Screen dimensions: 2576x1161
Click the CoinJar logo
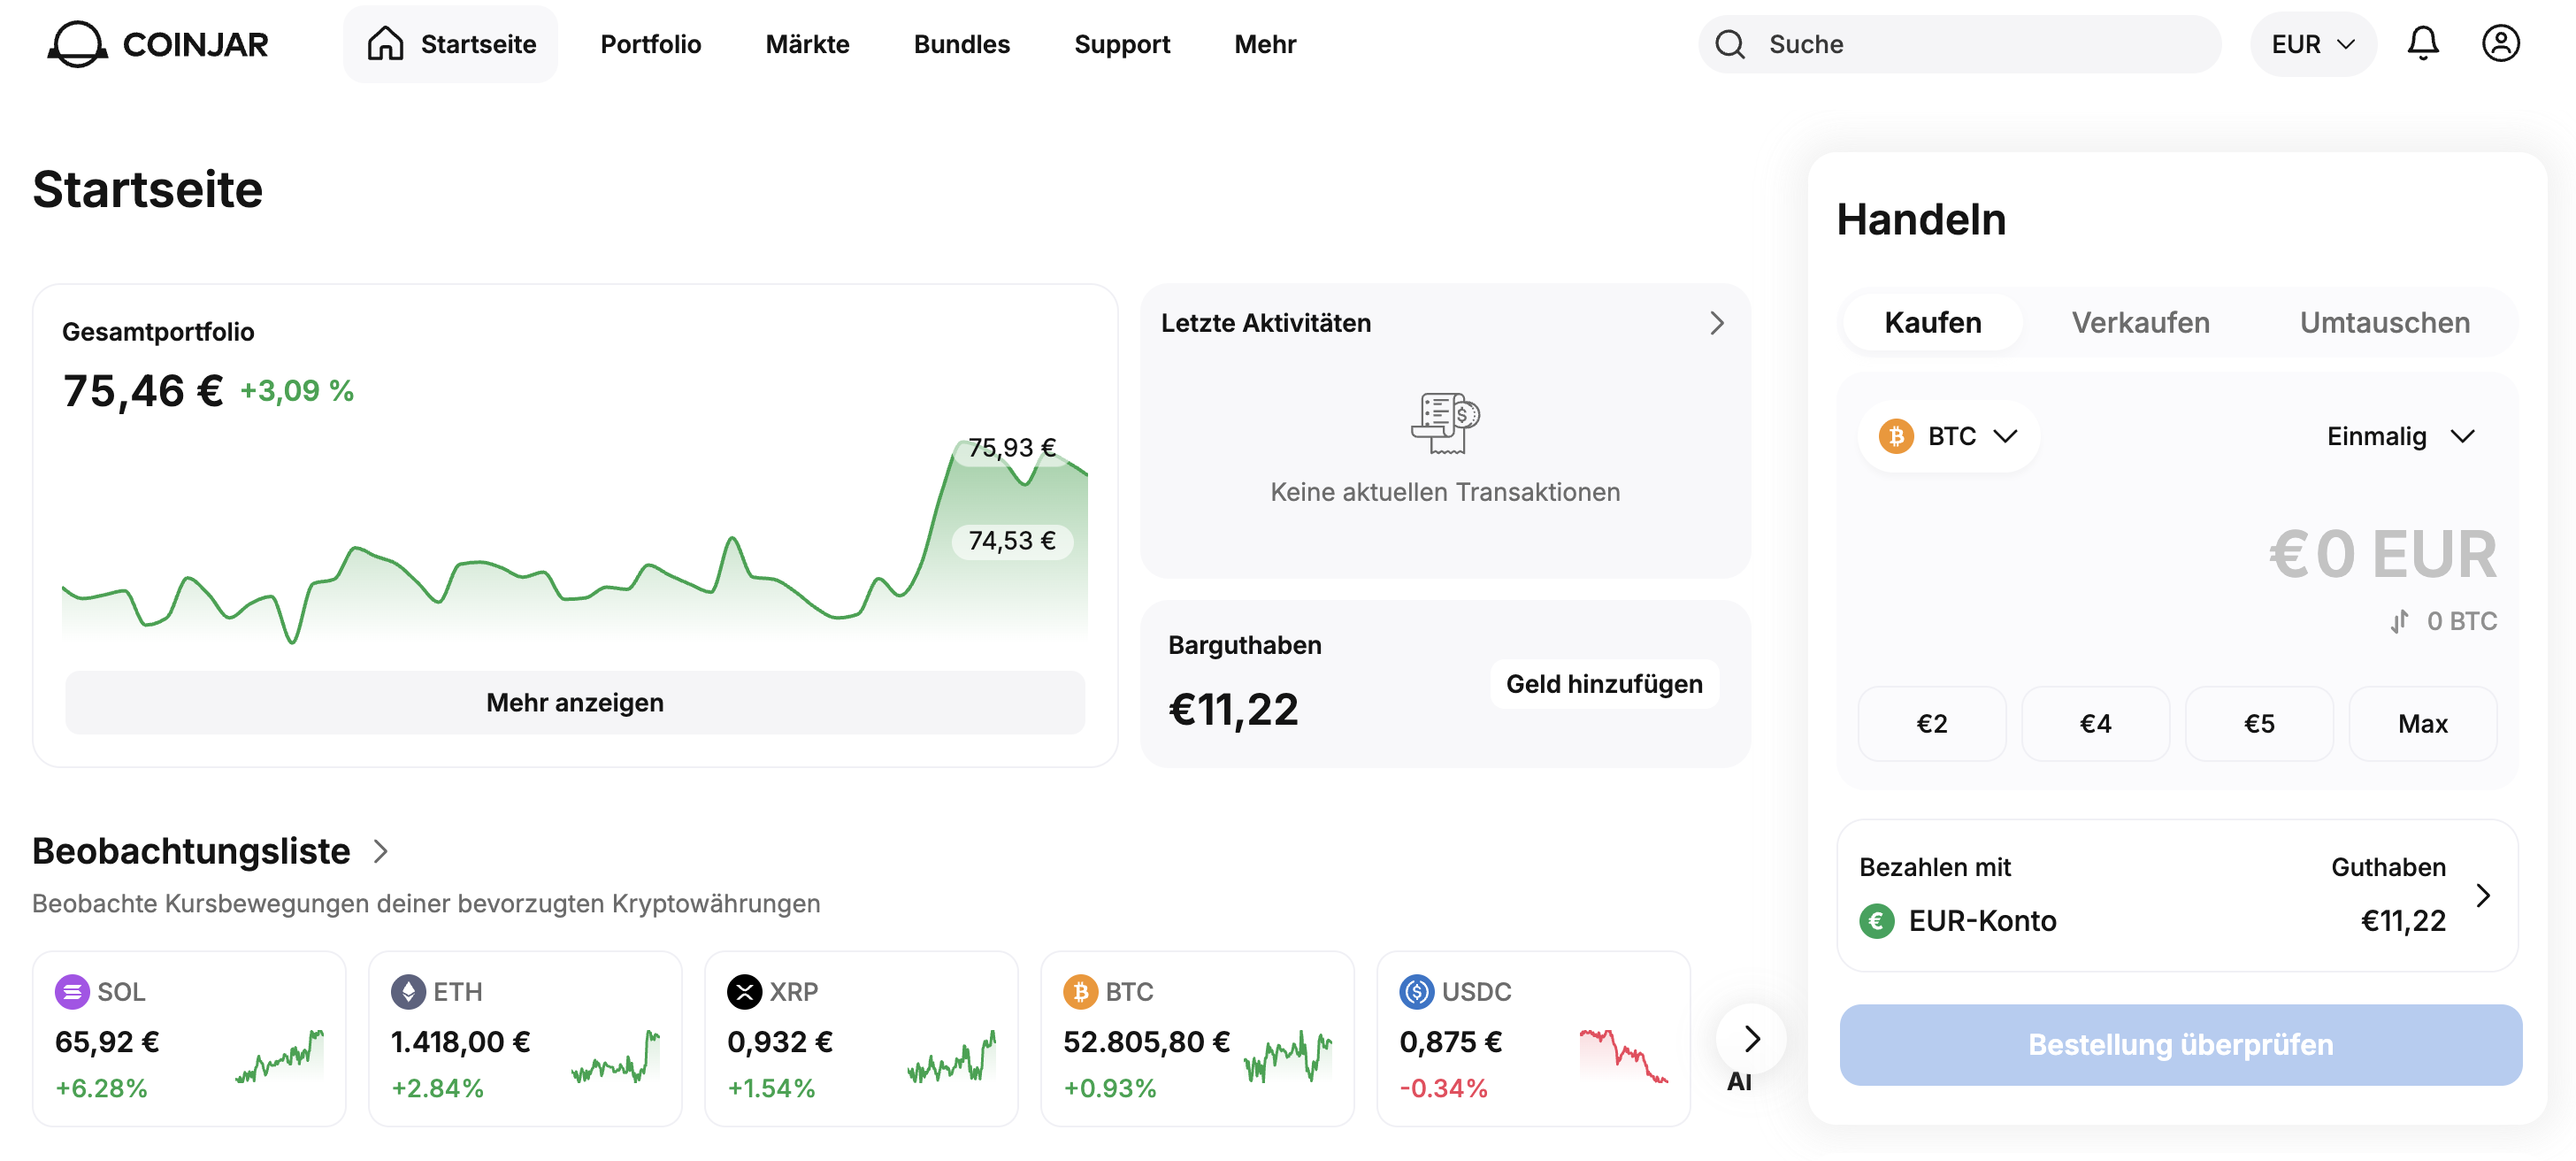(x=158, y=44)
